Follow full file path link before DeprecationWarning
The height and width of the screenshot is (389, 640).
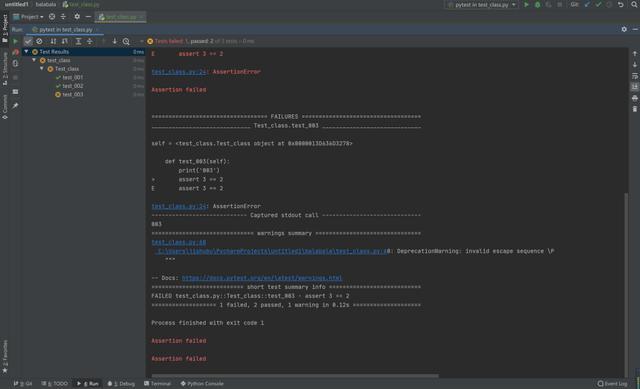[x=272, y=251]
